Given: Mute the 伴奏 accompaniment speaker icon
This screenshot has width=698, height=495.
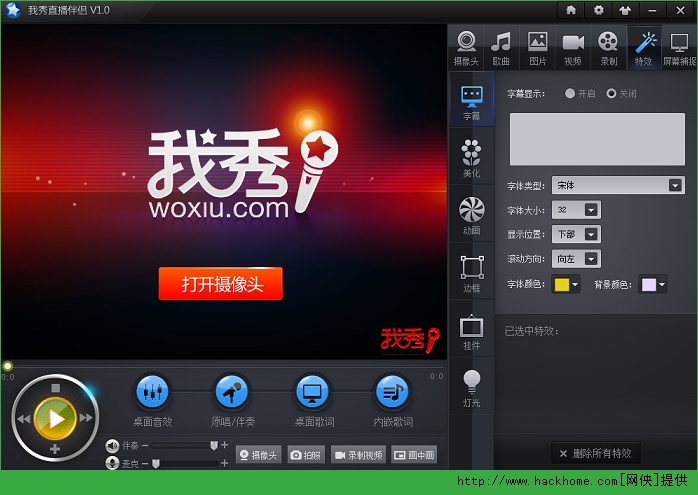Looking at the screenshot, I should (112, 445).
